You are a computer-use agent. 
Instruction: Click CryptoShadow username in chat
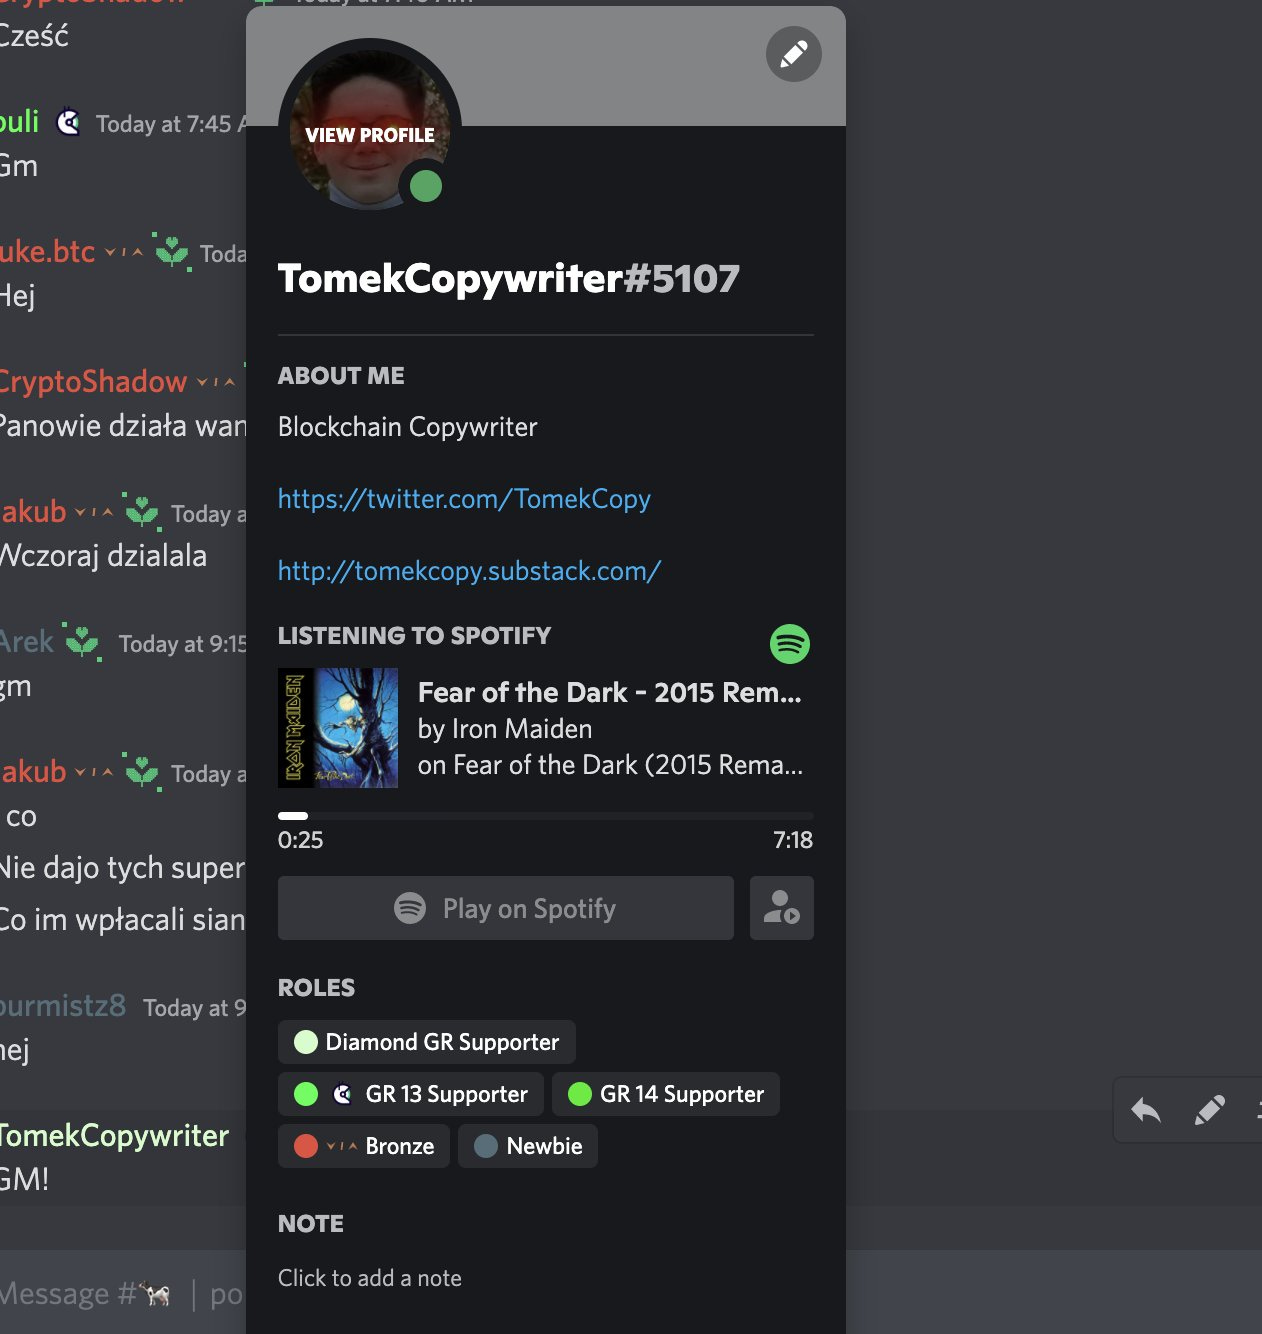[93, 382]
